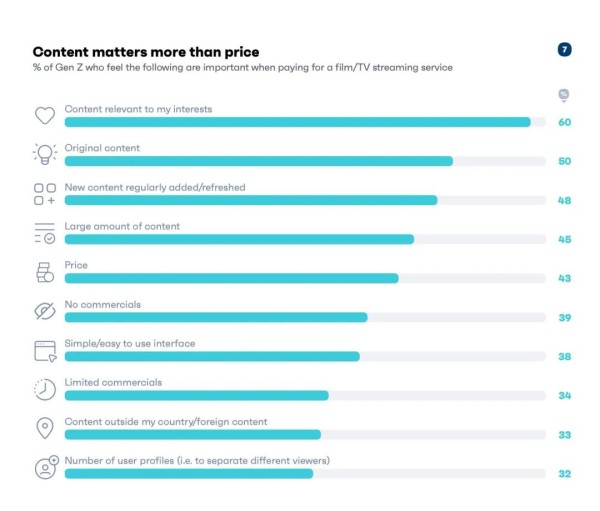The width and height of the screenshot is (600, 511).
Task: Click the grid-plus icon for new content
Action: pyautogui.click(x=44, y=193)
